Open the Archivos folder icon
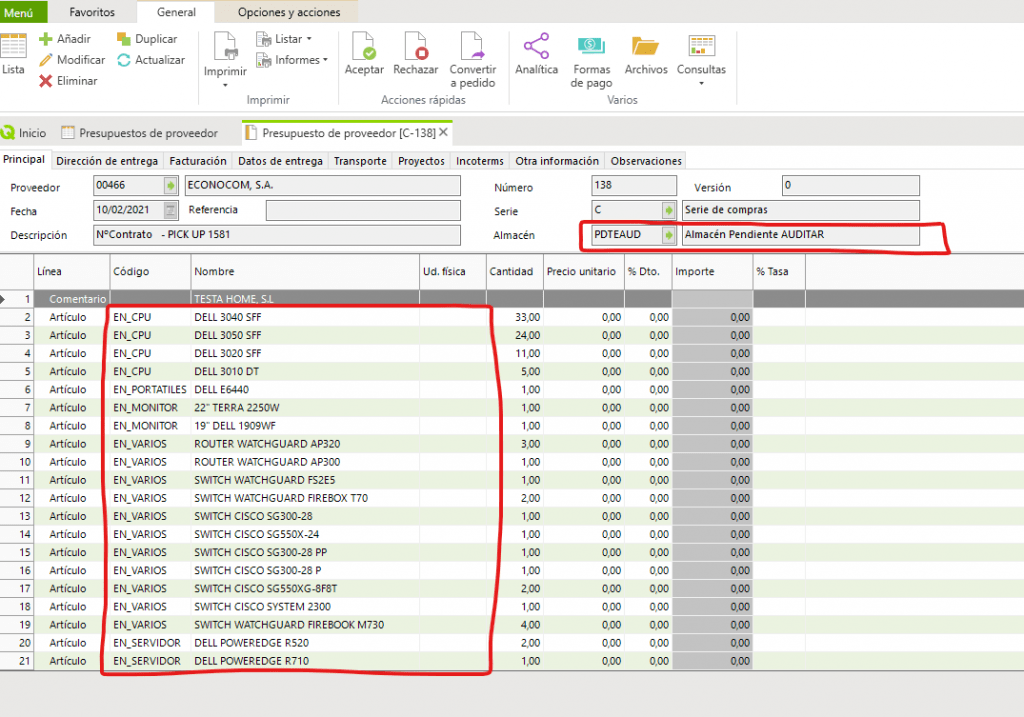1024x717 pixels. pos(645,46)
